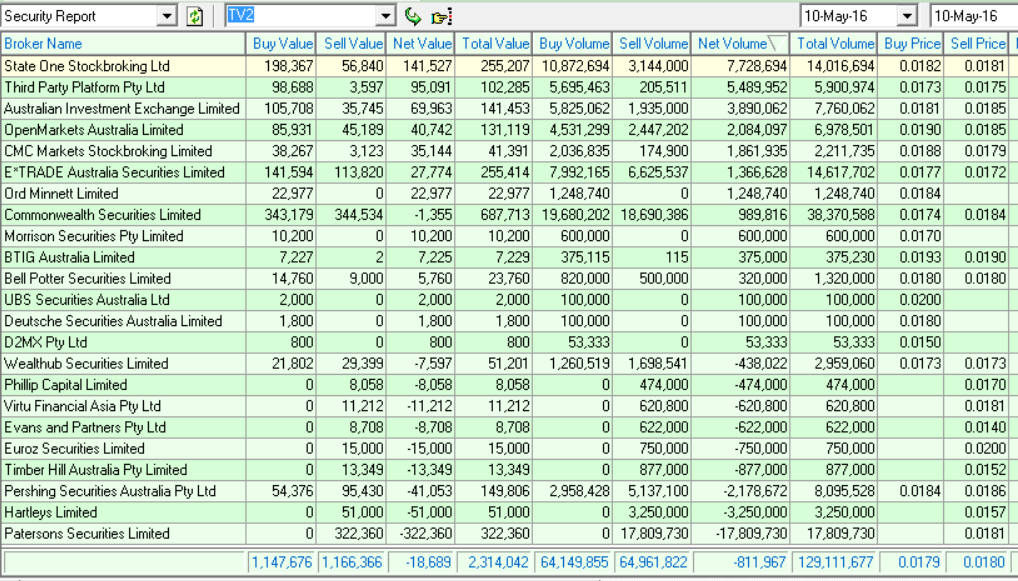1018x581 pixels.
Task: Open the Security Report dropdown arrow
Action: click(x=167, y=16)
